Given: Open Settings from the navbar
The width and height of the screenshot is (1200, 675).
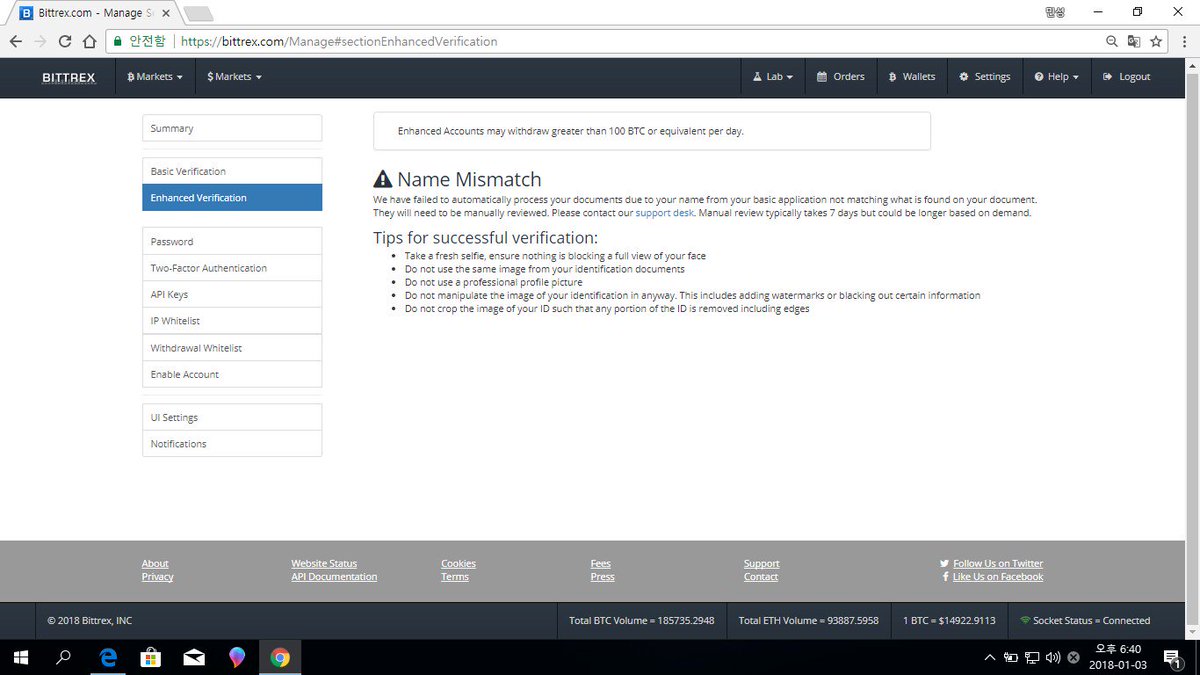Looking at the screenshot, I should (985, 77).
